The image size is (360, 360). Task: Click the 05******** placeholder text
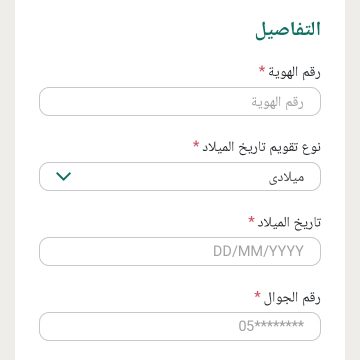[271, 326]
